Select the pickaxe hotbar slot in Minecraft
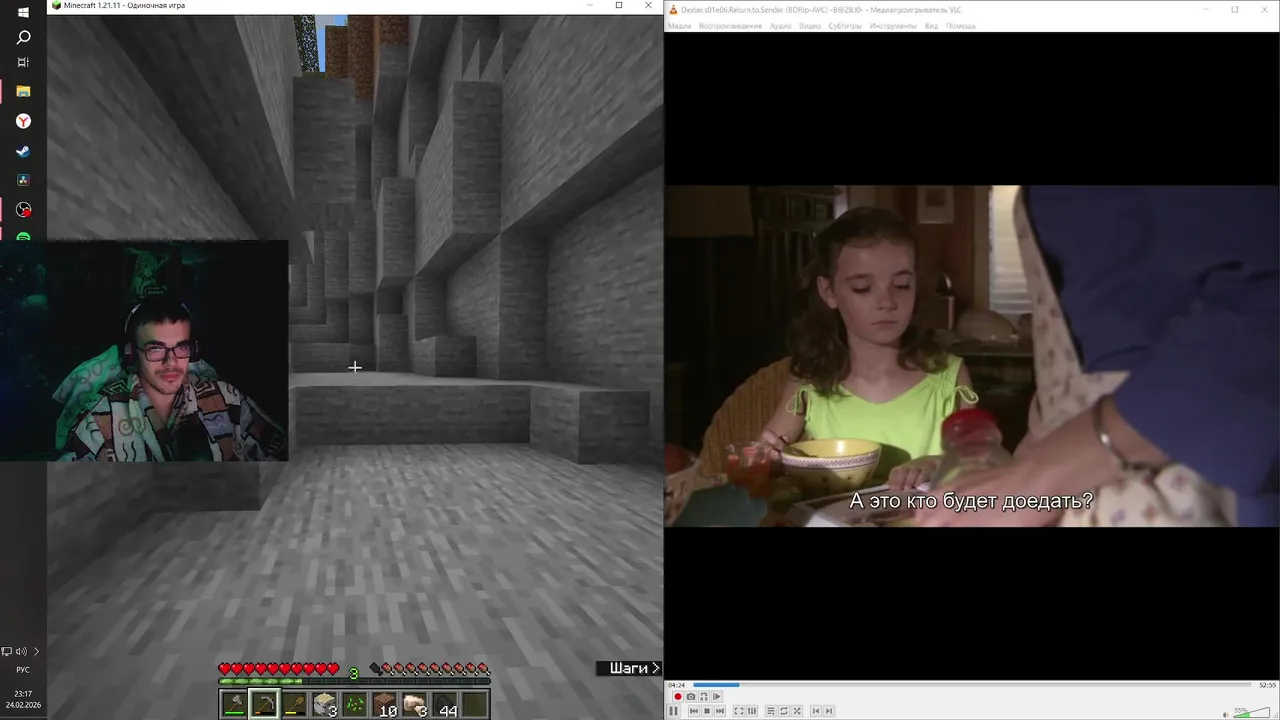The height and width of the screenshot is (720, 1280). 264,705
